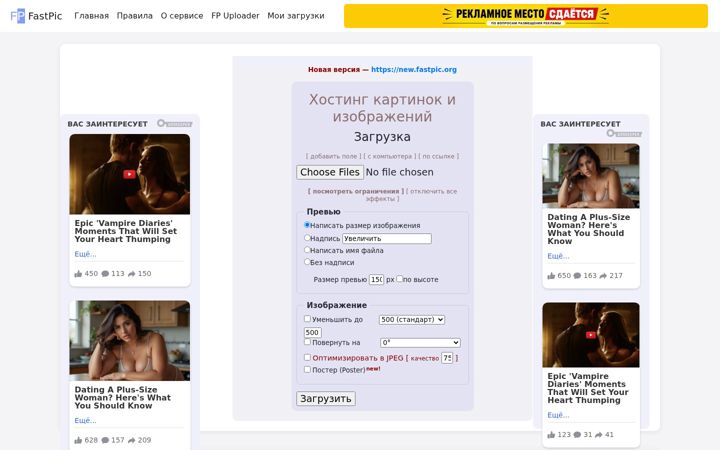Click the ad network logo in right widget header
720x450 pixels.
624,134
